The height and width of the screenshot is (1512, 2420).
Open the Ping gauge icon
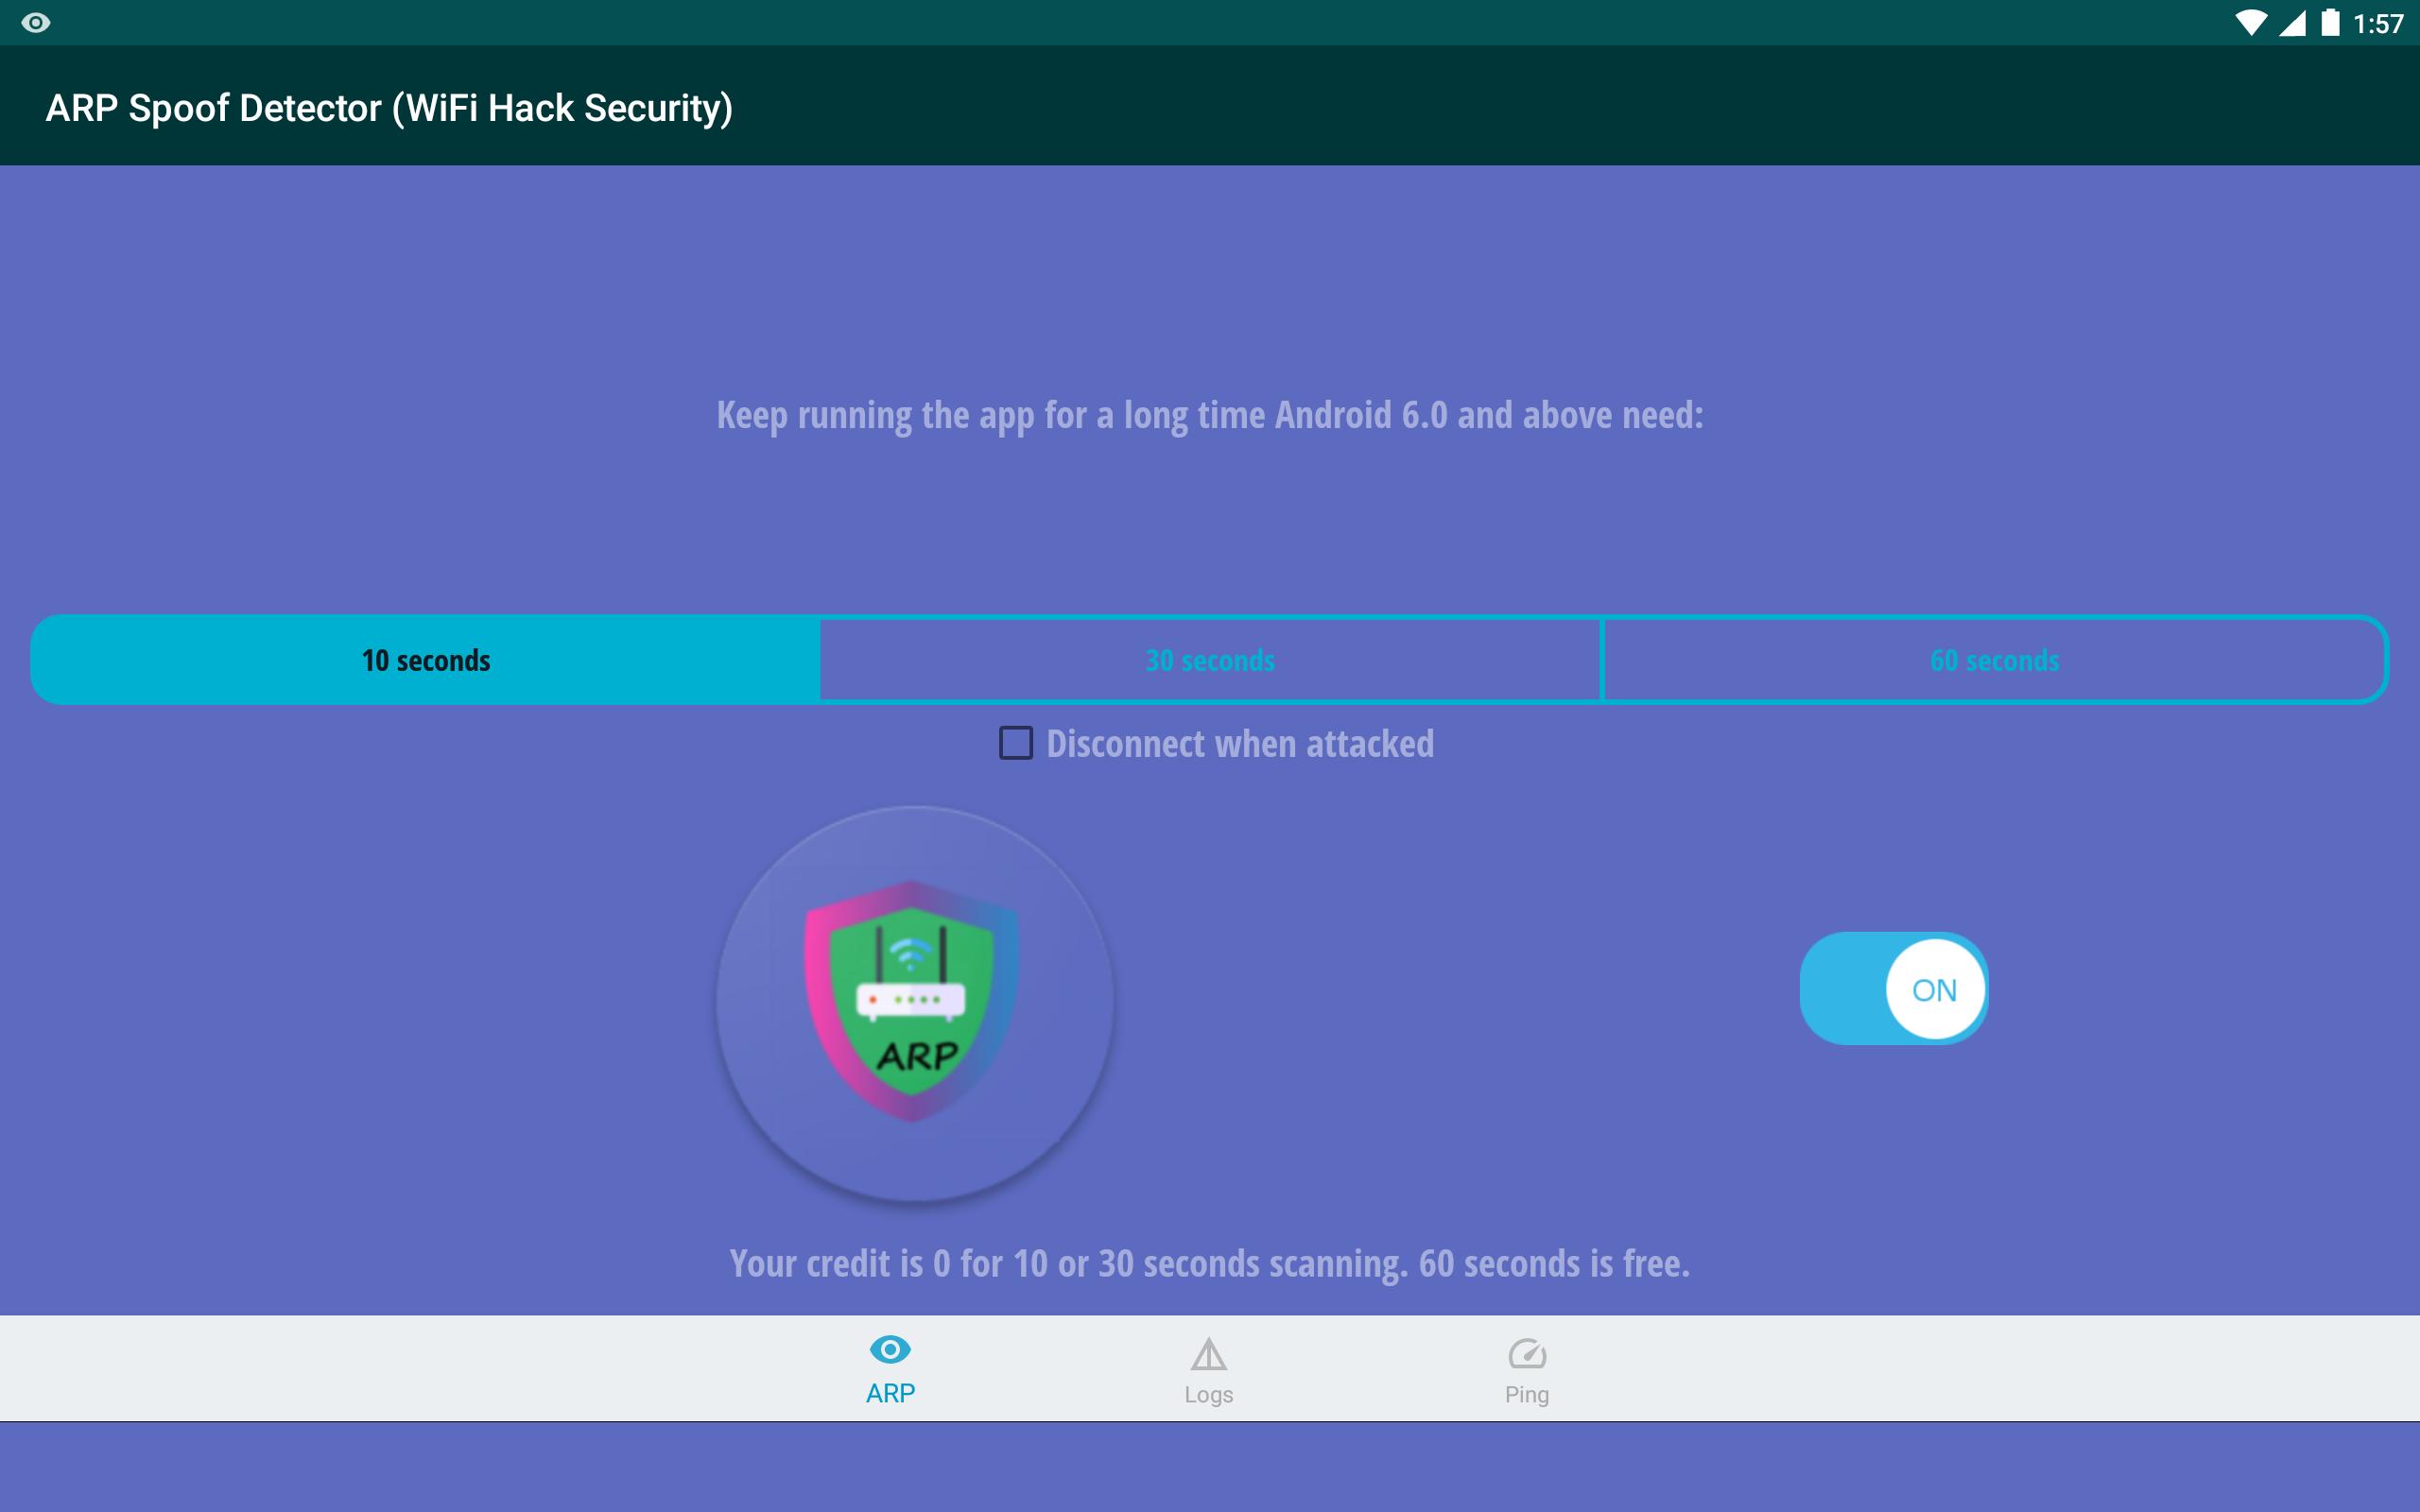click(x=1527, y=1354)
